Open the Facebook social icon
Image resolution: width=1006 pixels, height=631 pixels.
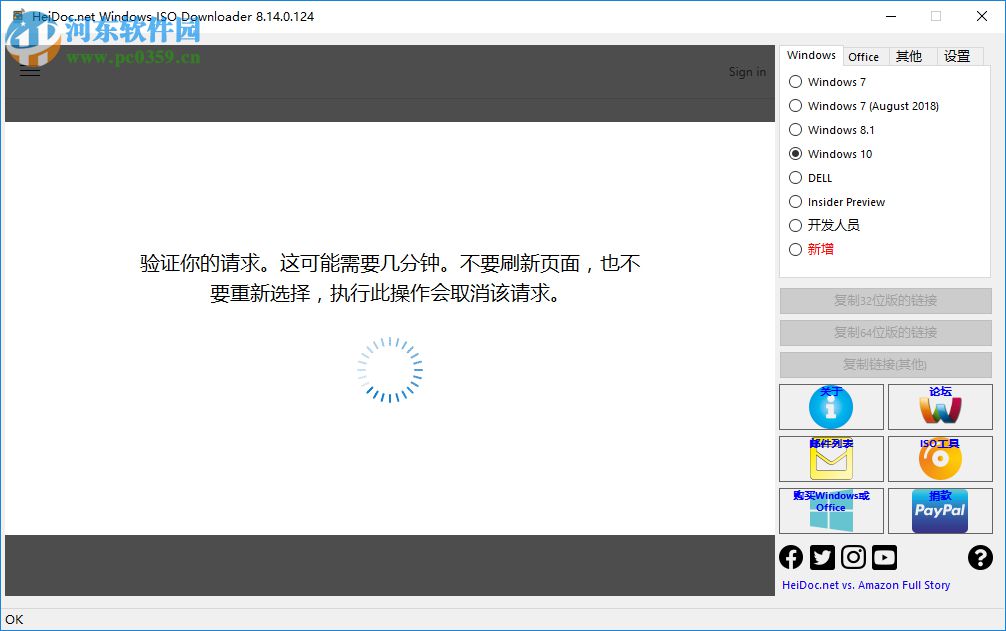click(790, 557)
